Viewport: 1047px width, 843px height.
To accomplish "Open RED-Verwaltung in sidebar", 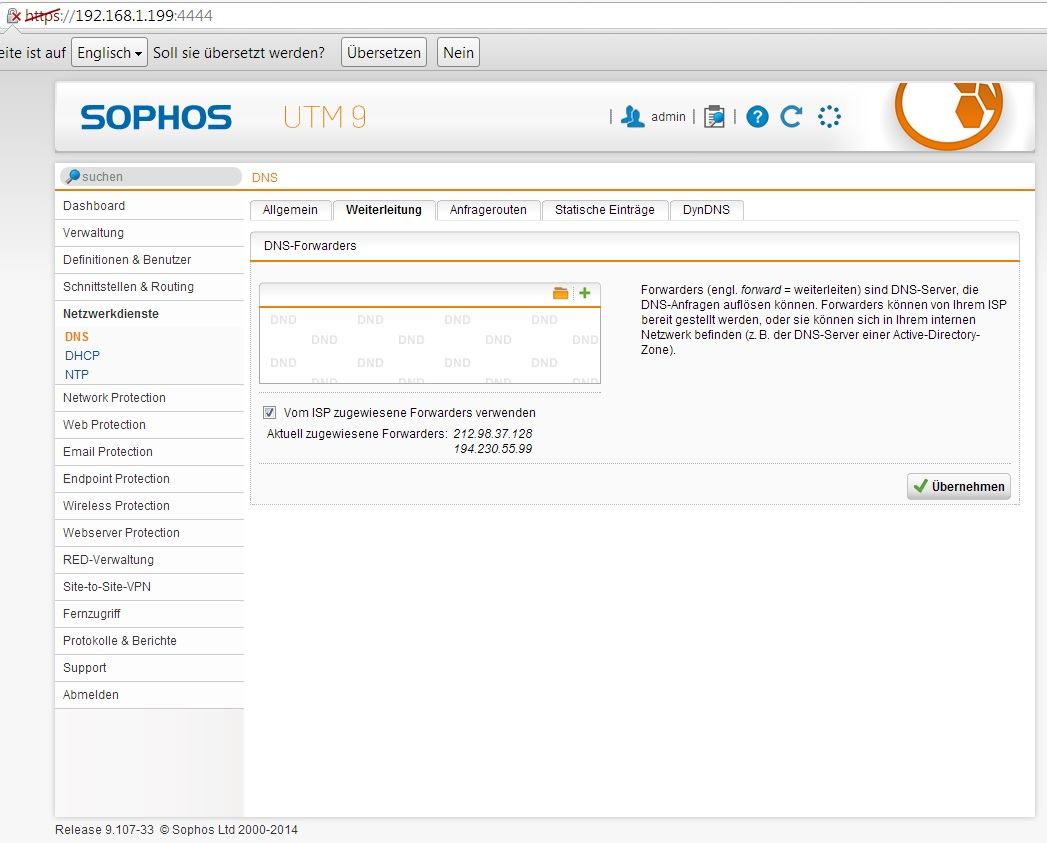I will click(149, 560).
